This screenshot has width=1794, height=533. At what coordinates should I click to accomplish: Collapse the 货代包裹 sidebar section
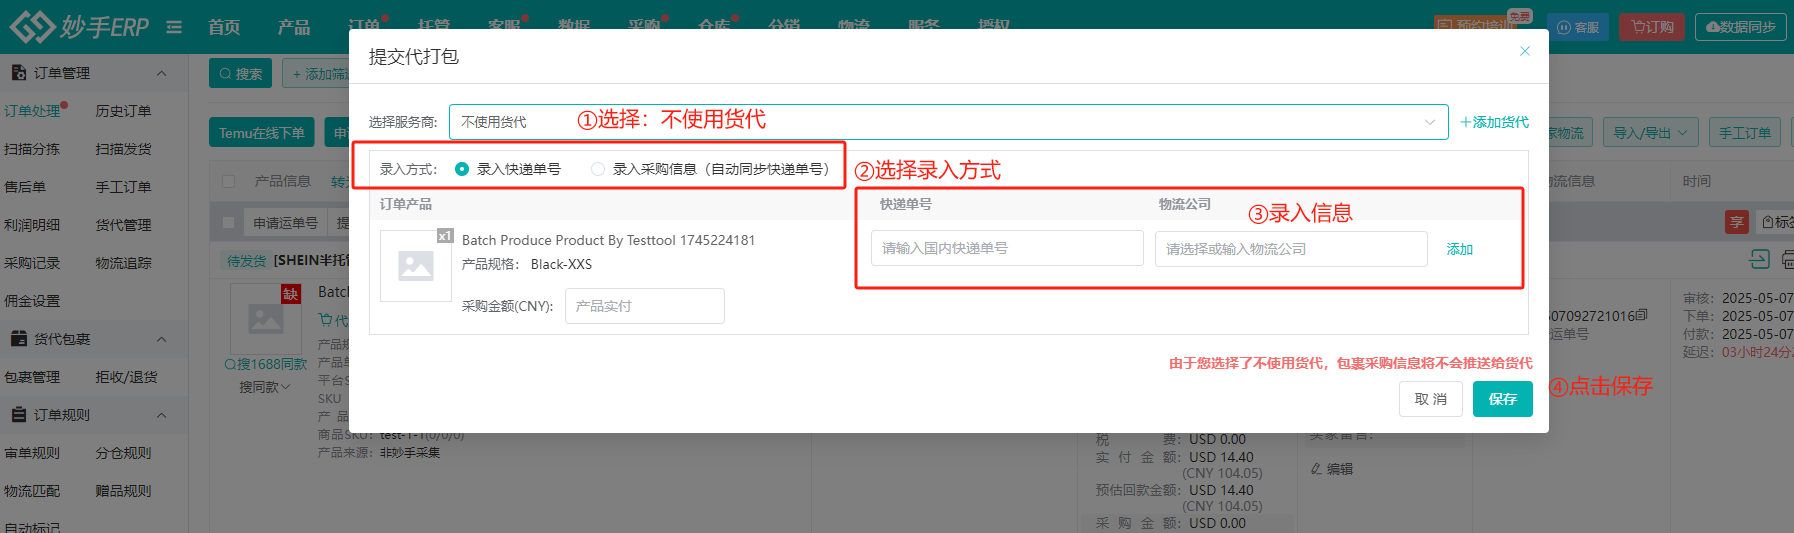point(162,339)
